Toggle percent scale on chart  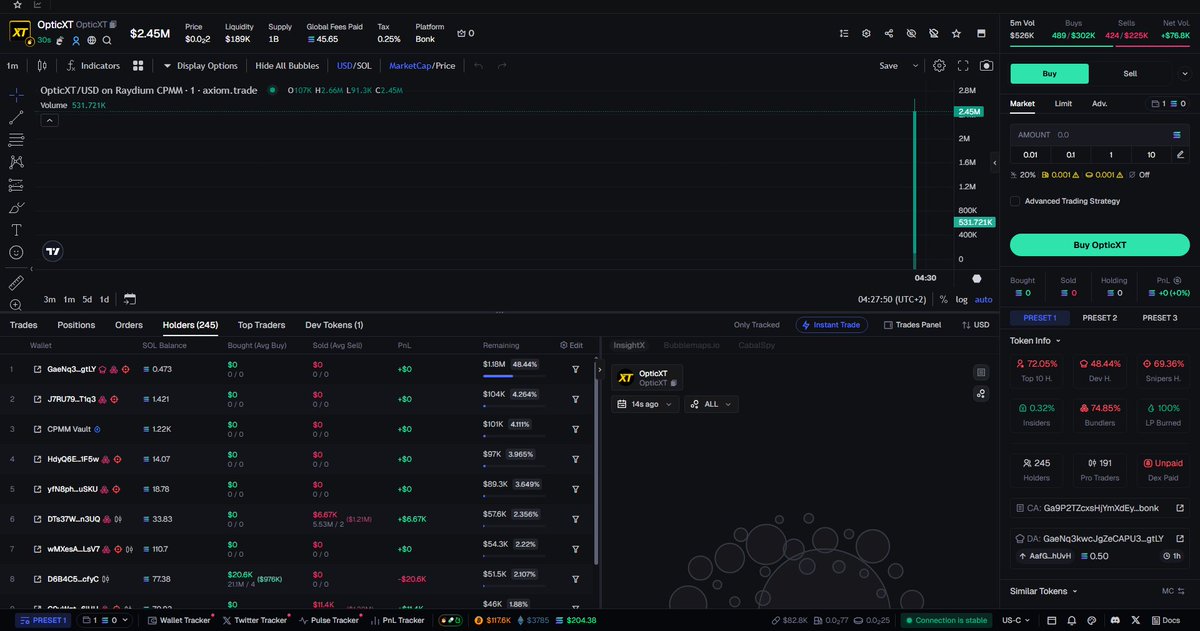pyautogui.click(x=943, y=299)
